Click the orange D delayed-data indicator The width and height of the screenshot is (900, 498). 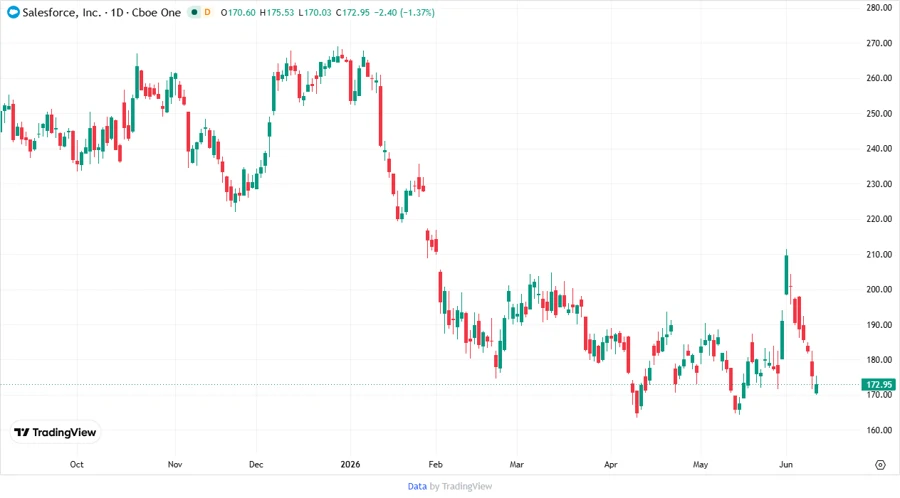[207, 12]
